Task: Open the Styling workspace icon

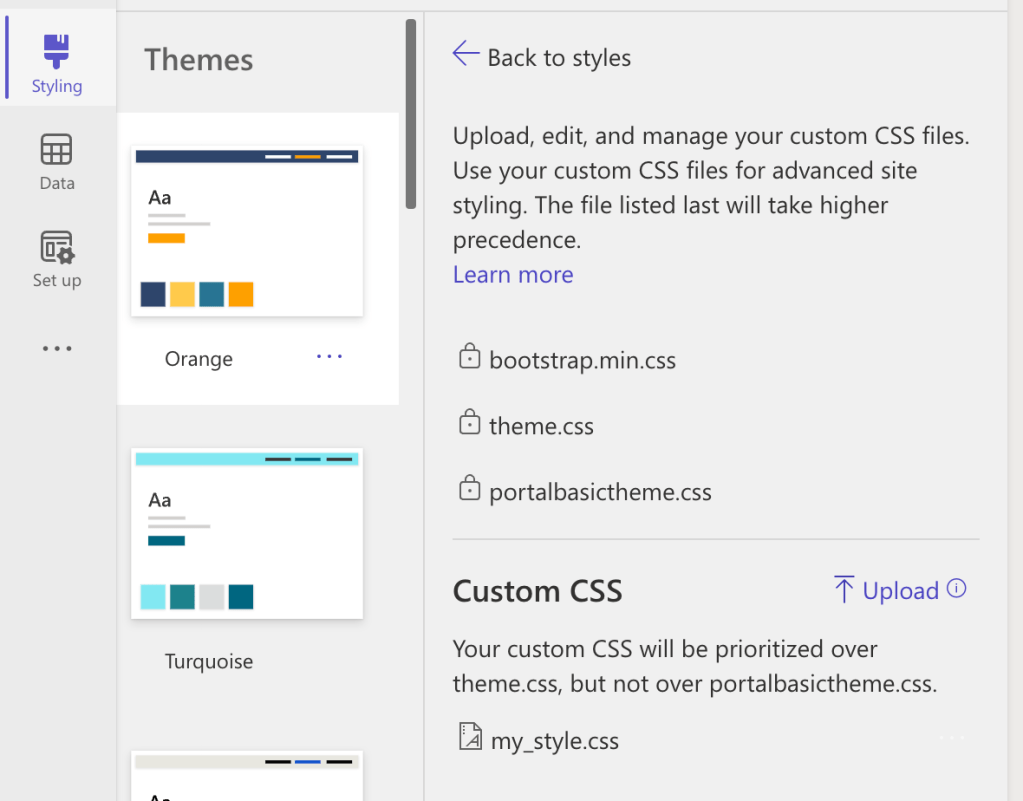Action: tap(57, 52)
